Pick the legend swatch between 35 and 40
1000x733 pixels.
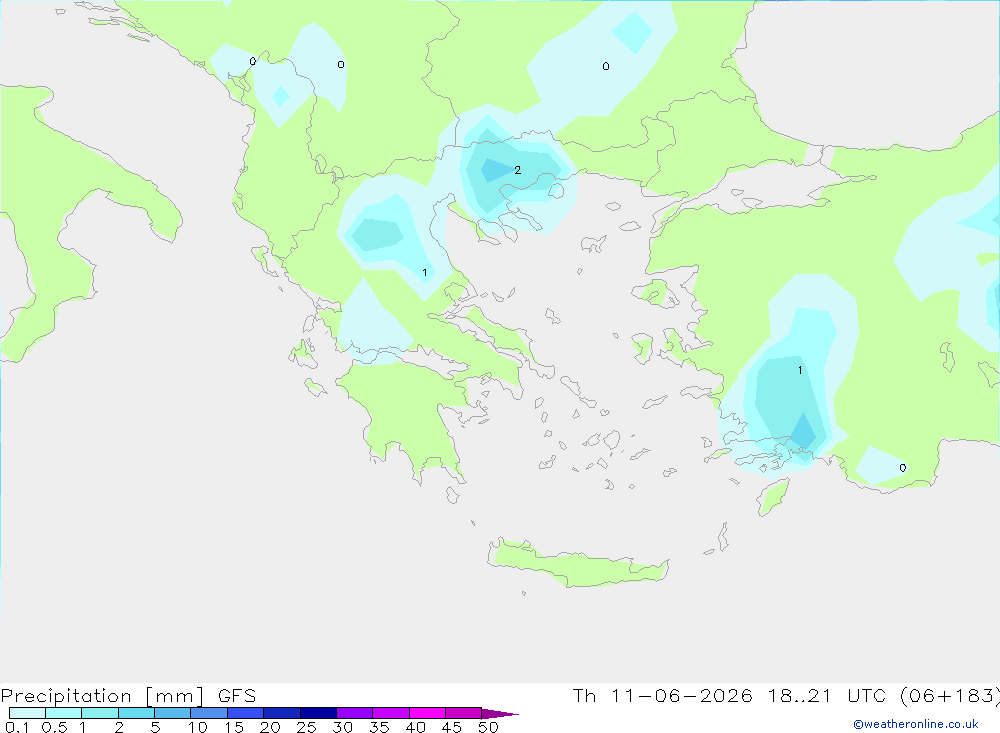(x=391, y=713)
